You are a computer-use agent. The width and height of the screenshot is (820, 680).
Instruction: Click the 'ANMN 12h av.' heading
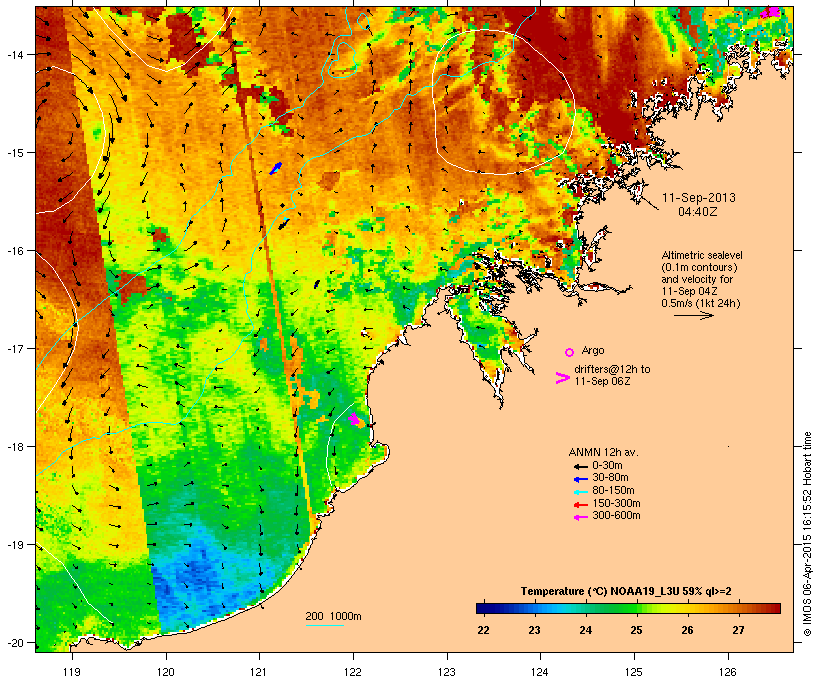603,452
